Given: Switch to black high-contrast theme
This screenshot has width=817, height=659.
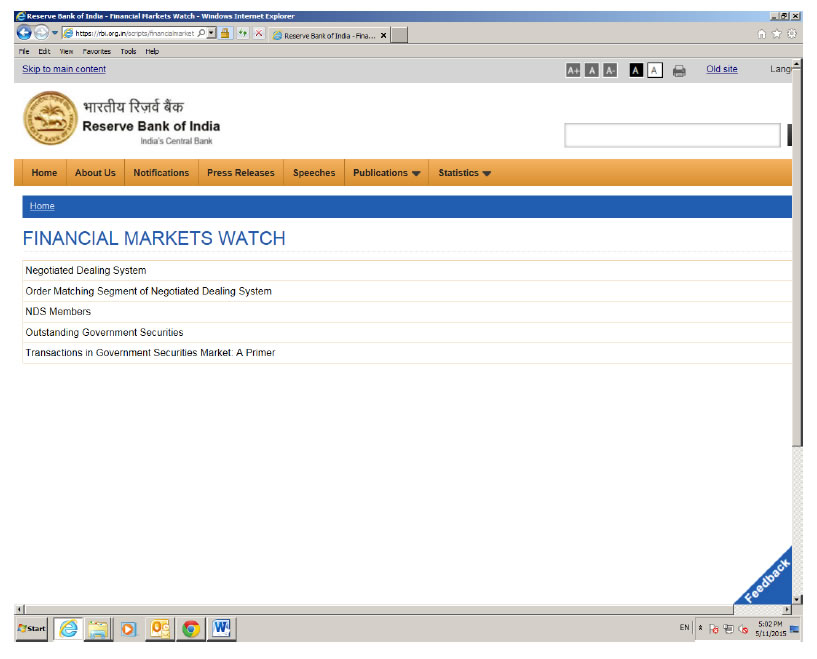Looking at the screenshot, I should click(x=636, y=70).
